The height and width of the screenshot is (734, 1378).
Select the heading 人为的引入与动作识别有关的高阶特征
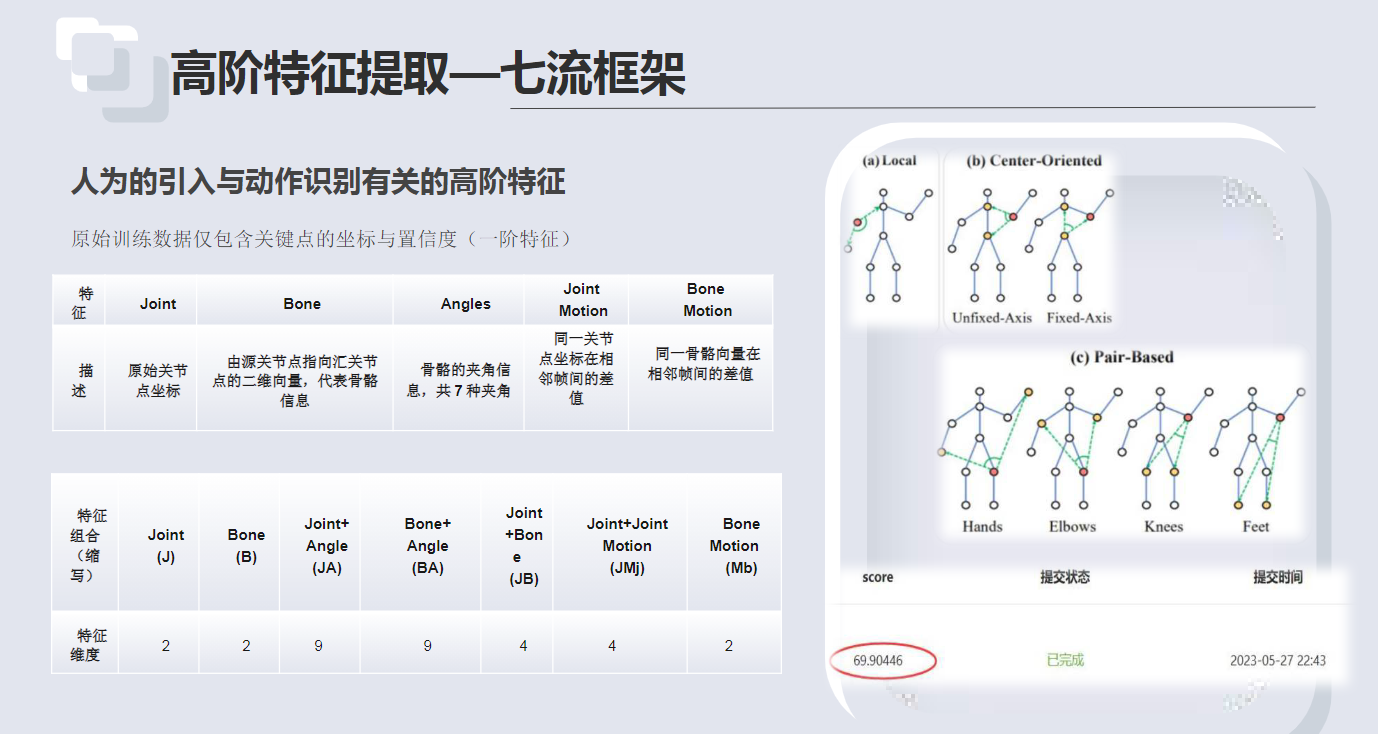coord(318,182)
